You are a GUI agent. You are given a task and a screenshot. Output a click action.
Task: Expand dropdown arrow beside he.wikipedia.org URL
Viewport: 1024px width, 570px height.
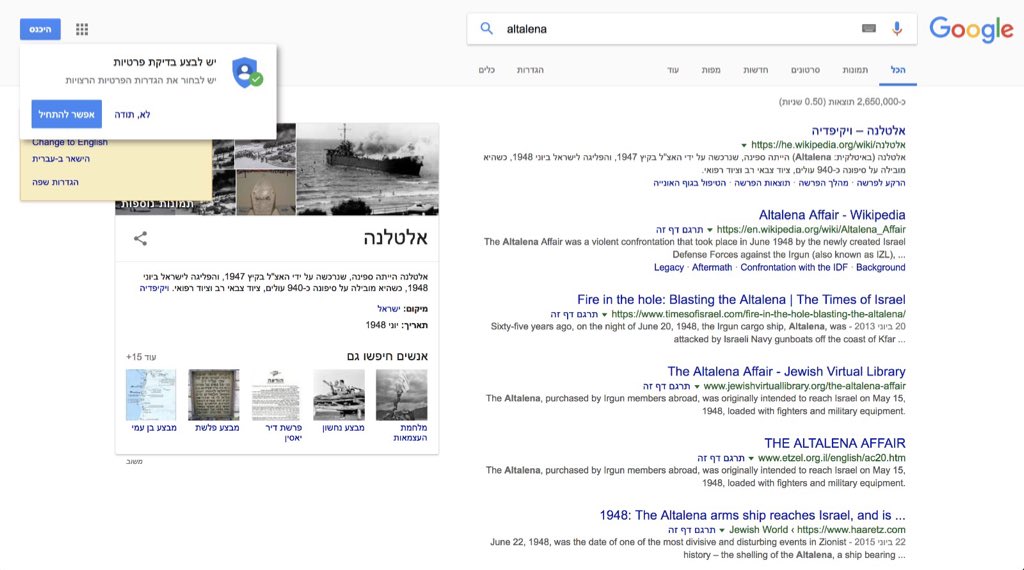point(744,146)
